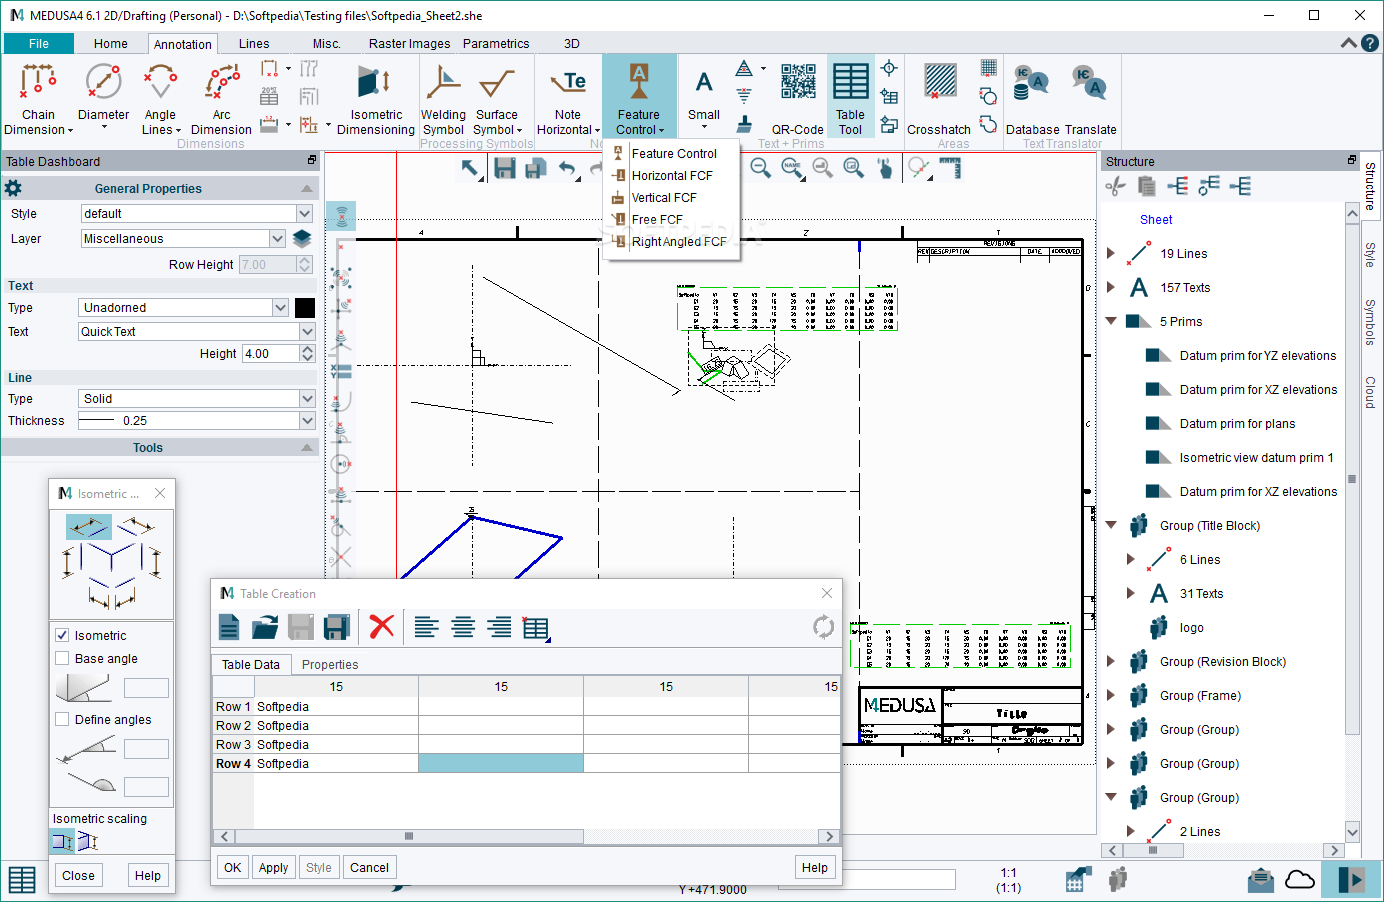Tick the Define angles checkbox
Viewport: 1384px width, 902px height.
point(62,720)
